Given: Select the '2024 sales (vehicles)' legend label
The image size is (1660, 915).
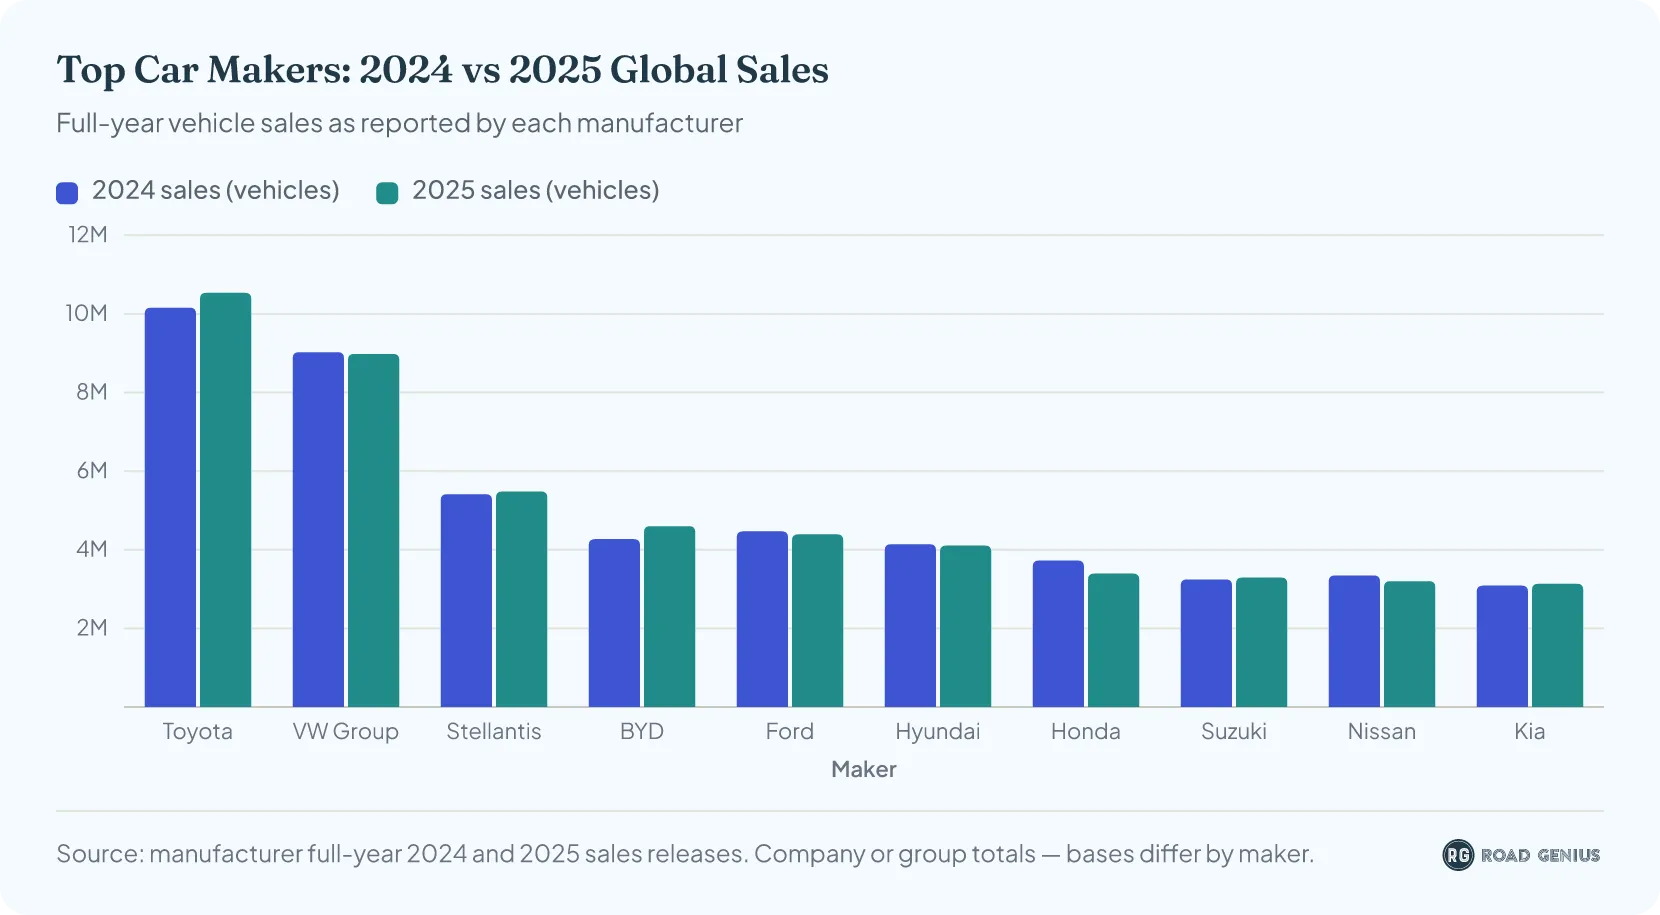Looking at the screenshot, I should point(216,190).
